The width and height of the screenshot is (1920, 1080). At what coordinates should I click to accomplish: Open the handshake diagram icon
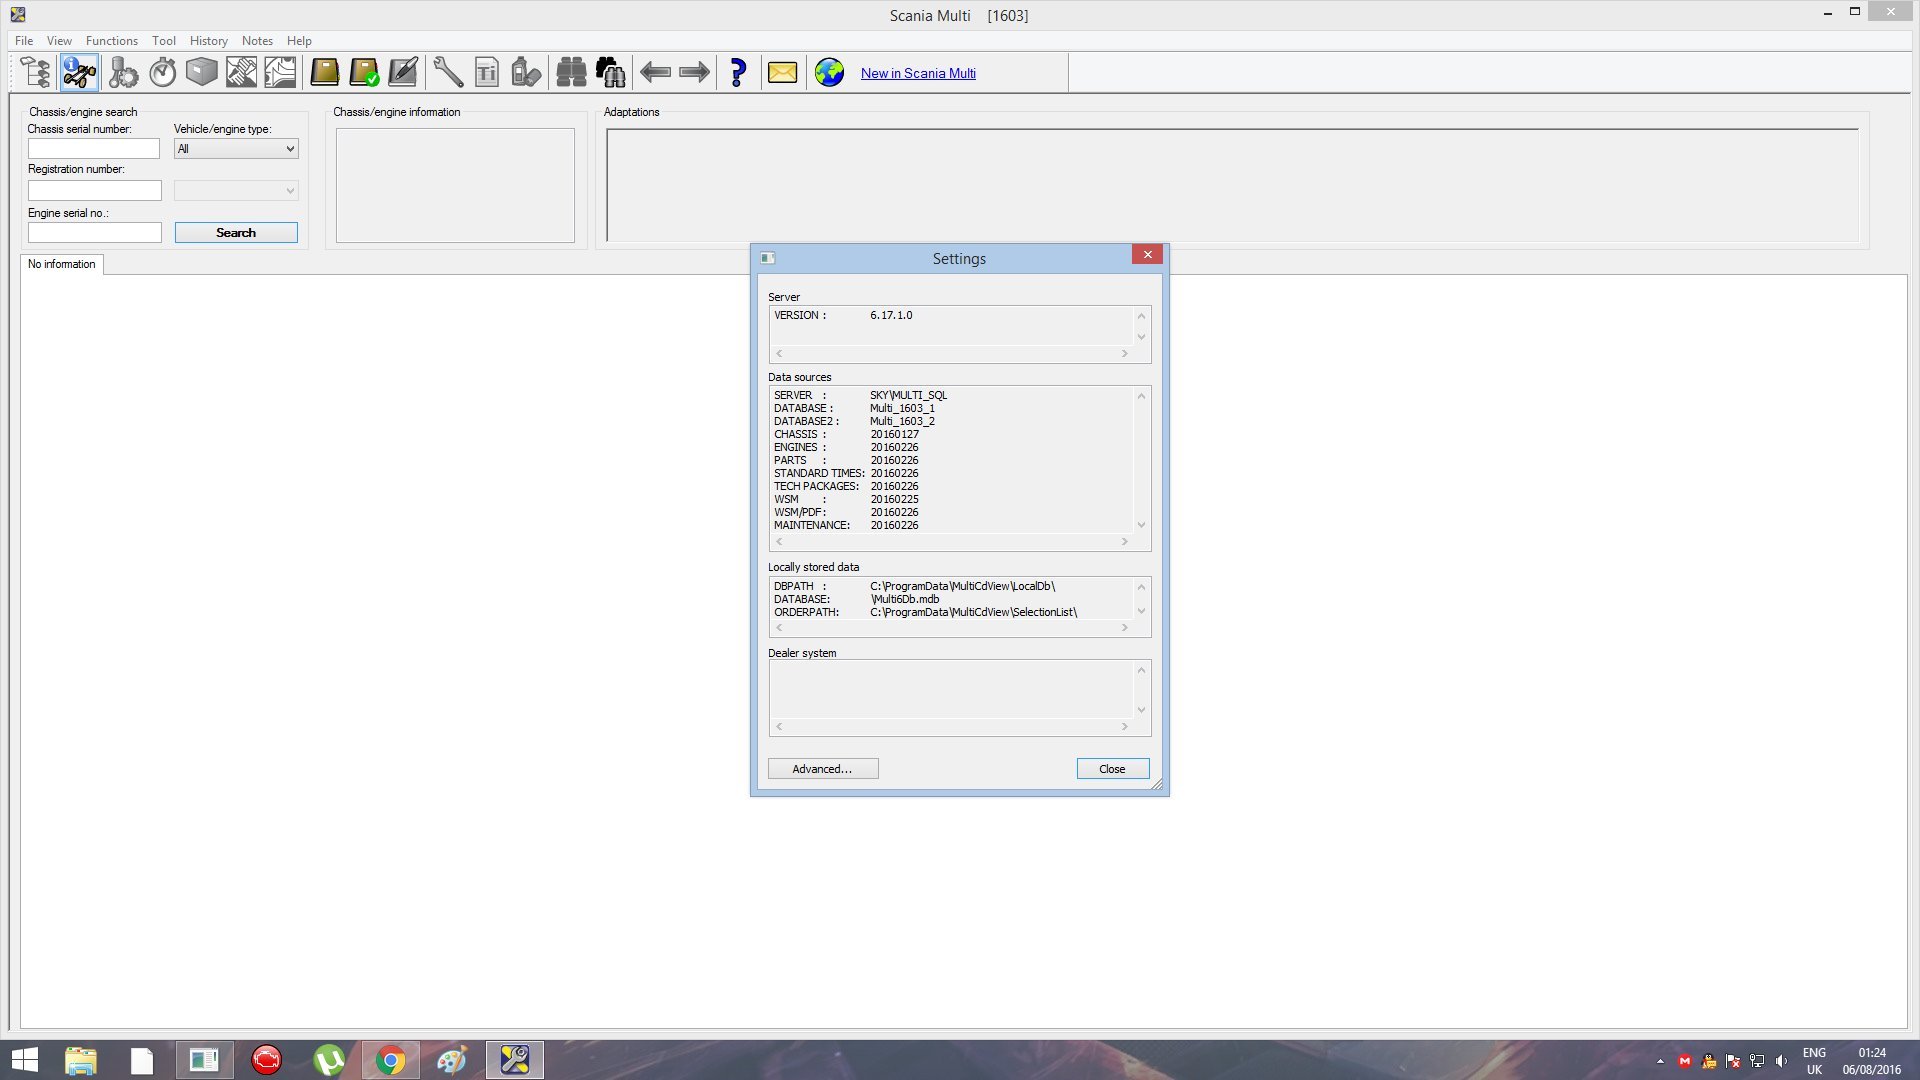(241, 73)
